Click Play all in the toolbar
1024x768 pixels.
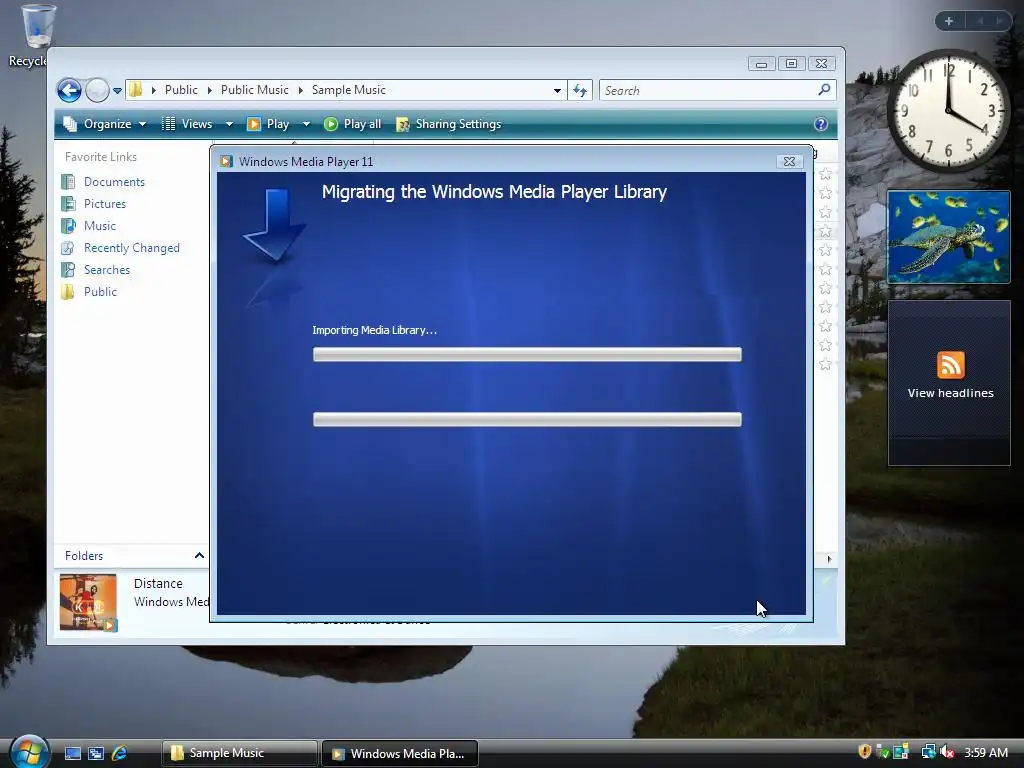click(x=353, y=124)
